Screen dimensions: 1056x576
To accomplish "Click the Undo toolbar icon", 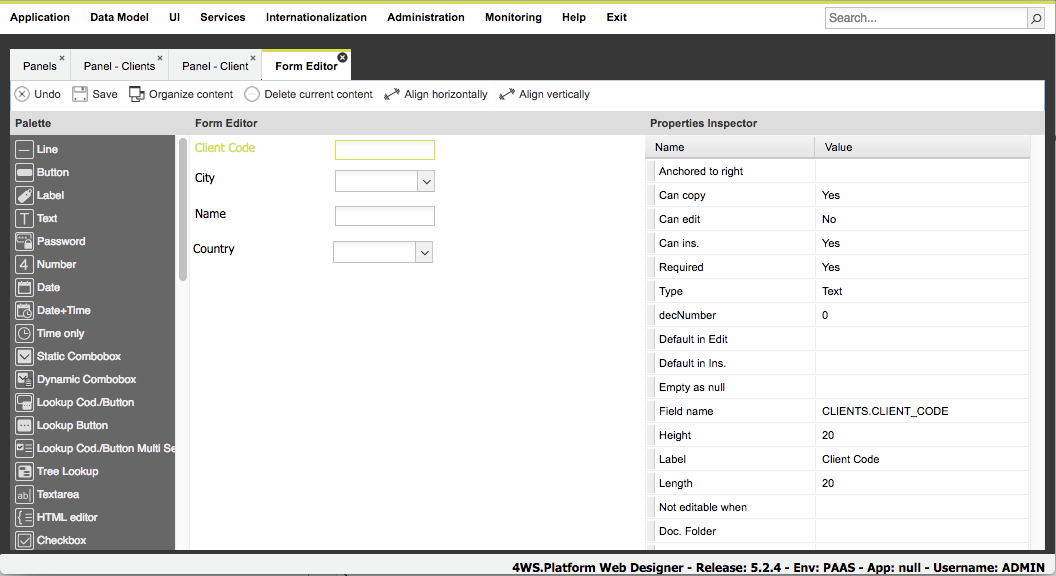I will point(22,94).
